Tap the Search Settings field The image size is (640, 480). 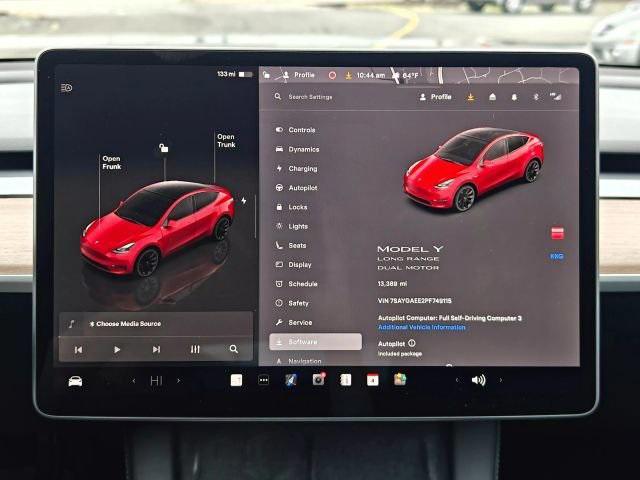pyautogui.click(x=310, y=97)
